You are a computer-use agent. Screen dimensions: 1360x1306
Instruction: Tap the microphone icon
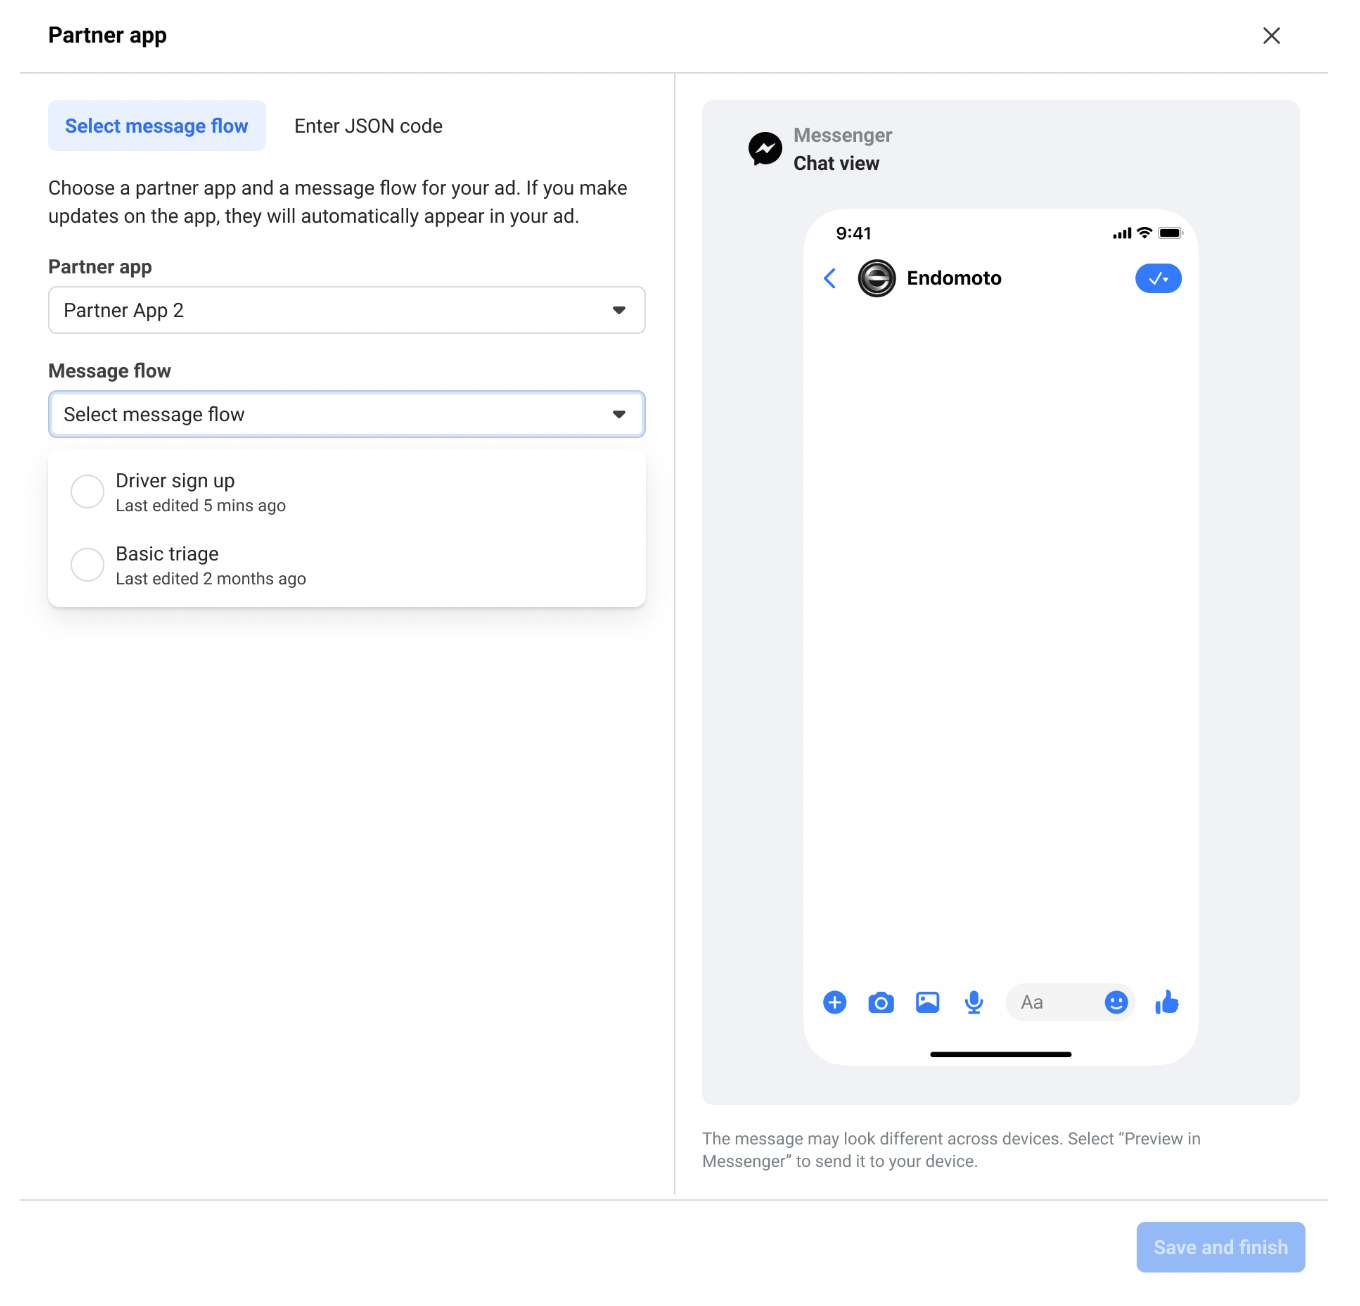(974, 1002)
